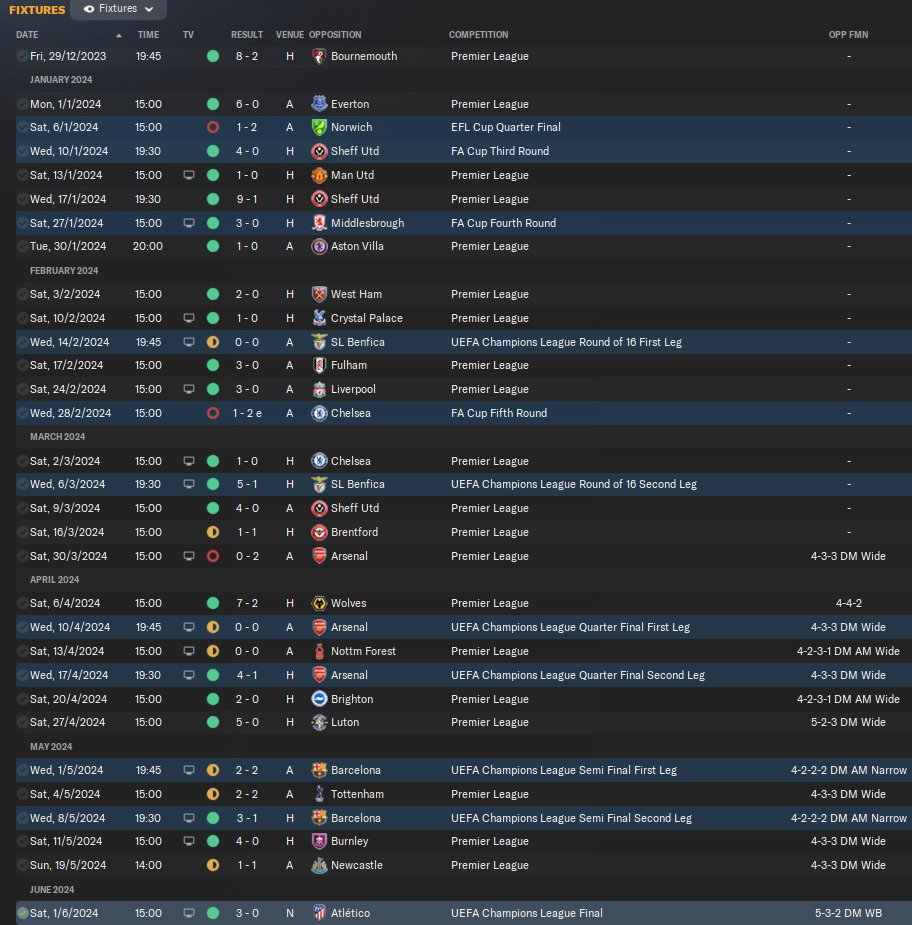Toggle the checkmark on Newcastle fixture row
This screenshot has width=912, height=925.
click(22, 865)
